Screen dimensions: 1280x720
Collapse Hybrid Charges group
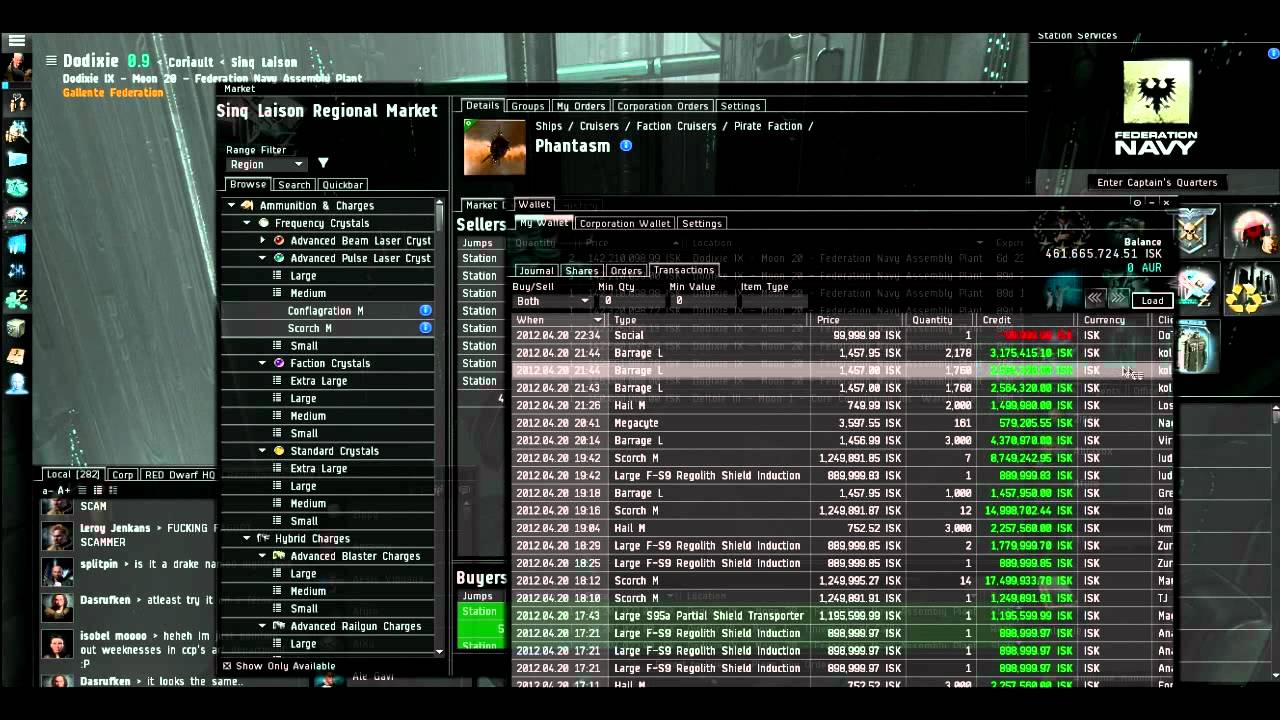coord(247,539)
